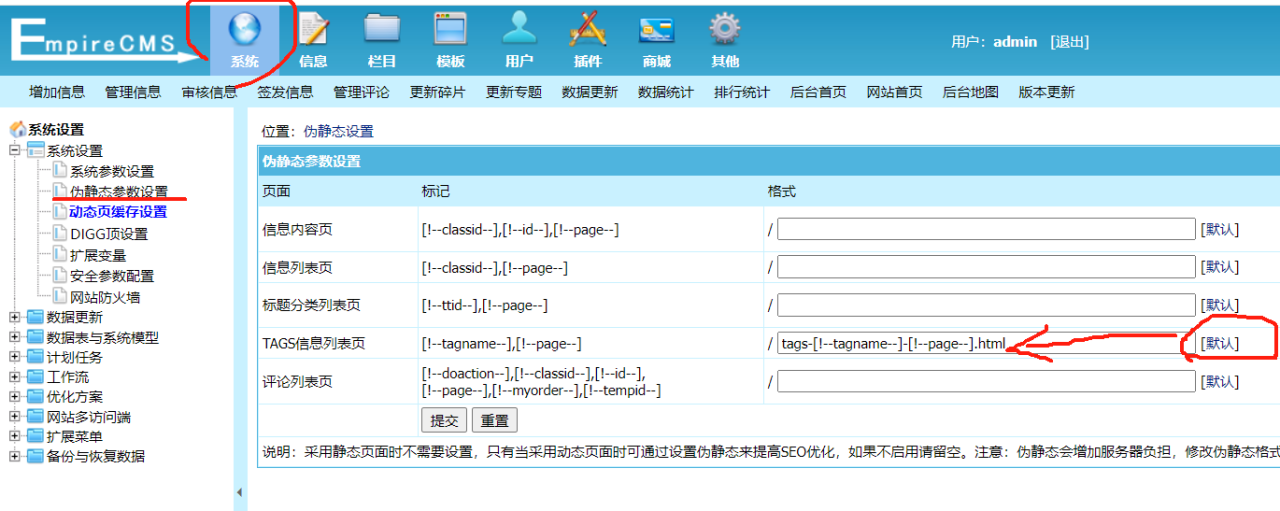Open the 插件 plugin icon

click(588, 30)
